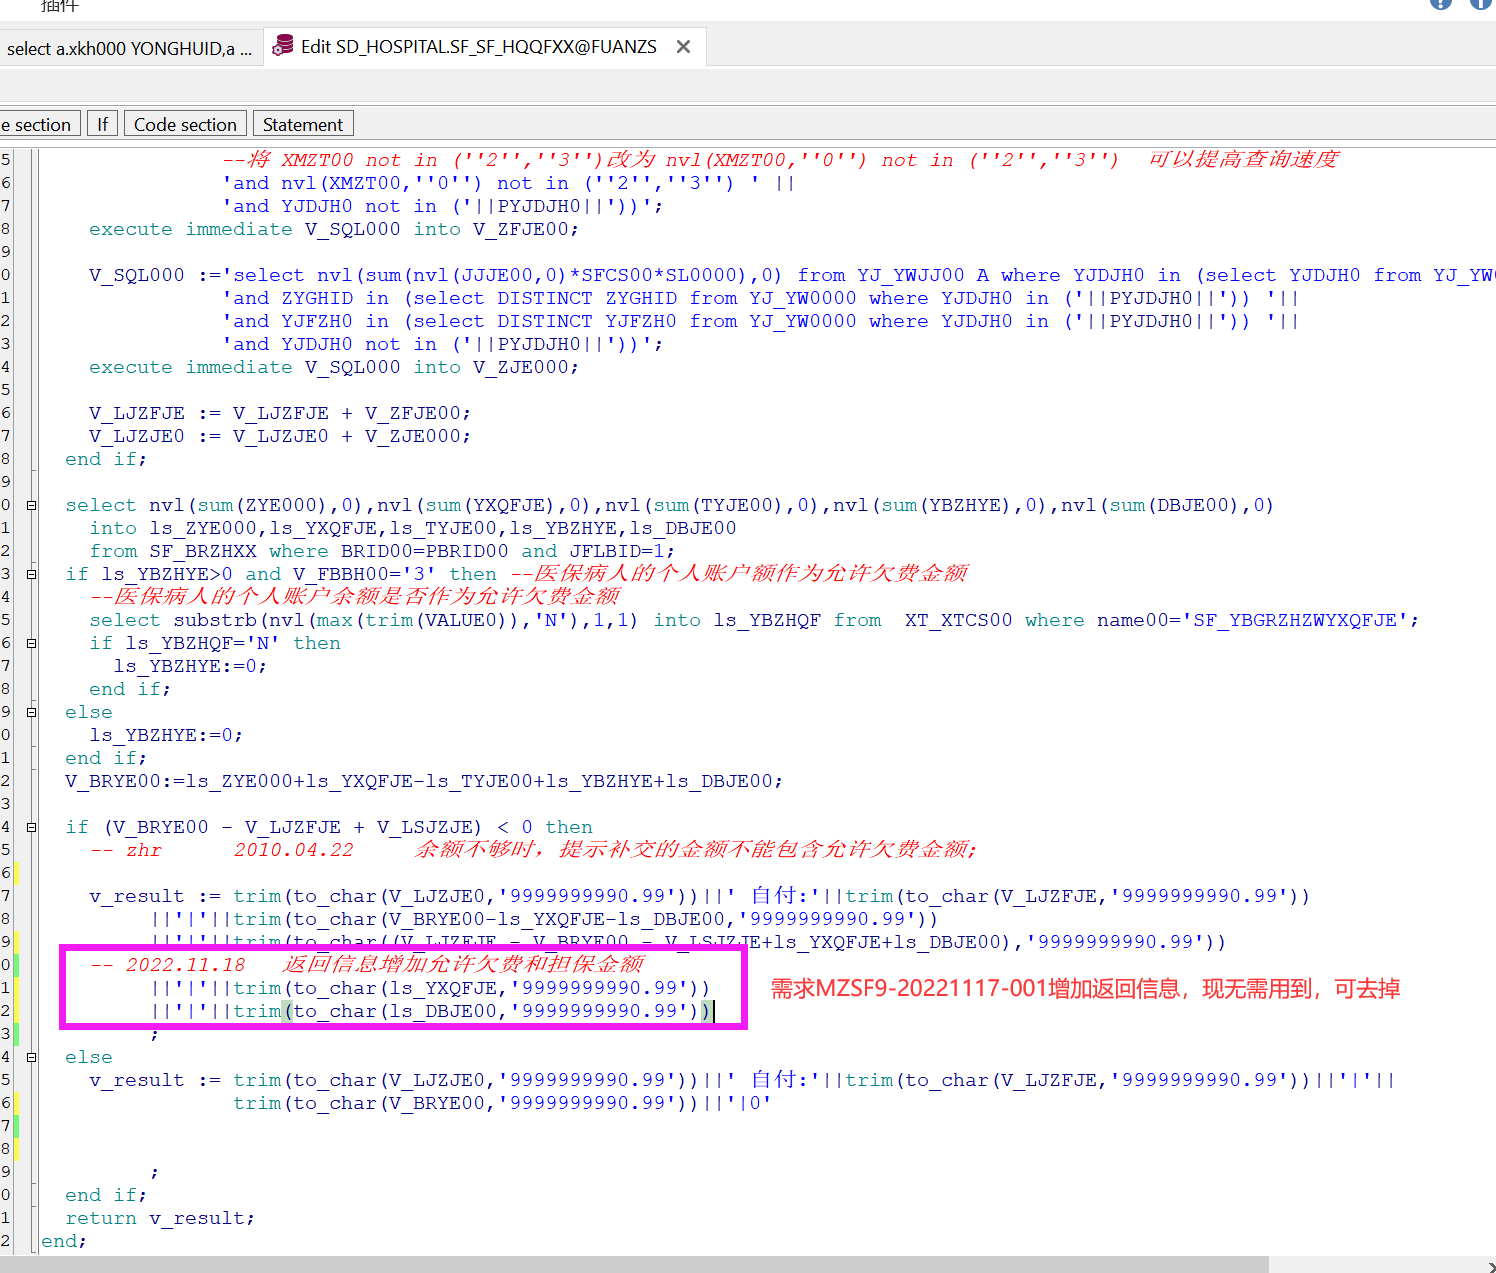Viewport: 1496px width, 1273px height.
Task: Click the 'If' code navigation button
Action: [x=102, y=124]
